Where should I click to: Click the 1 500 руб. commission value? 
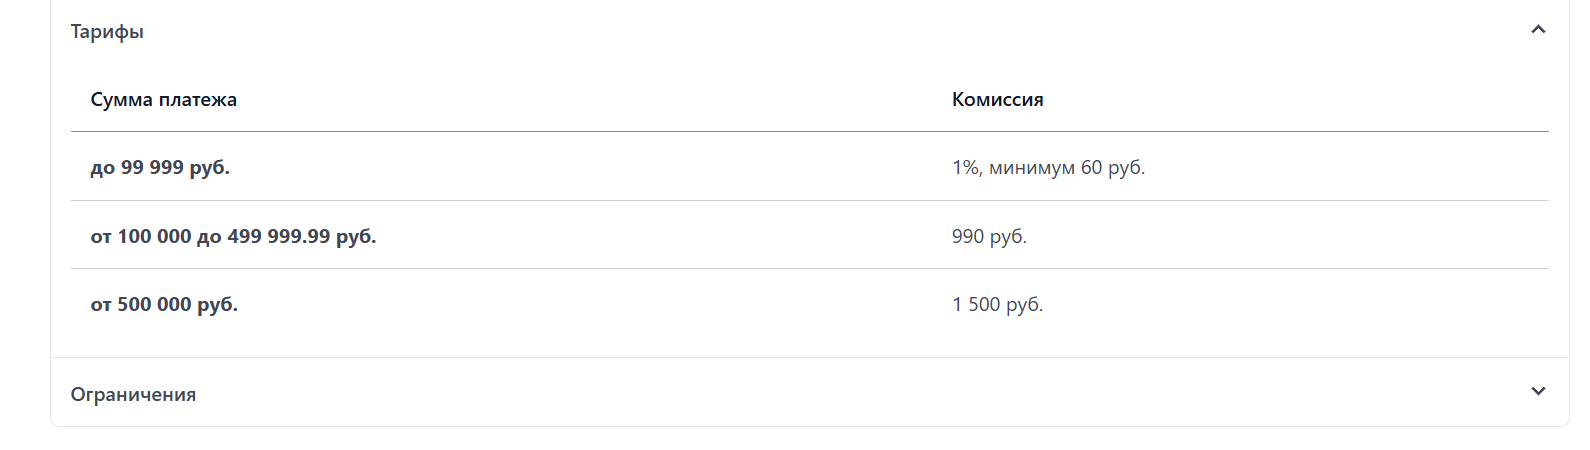coord(997,305)
